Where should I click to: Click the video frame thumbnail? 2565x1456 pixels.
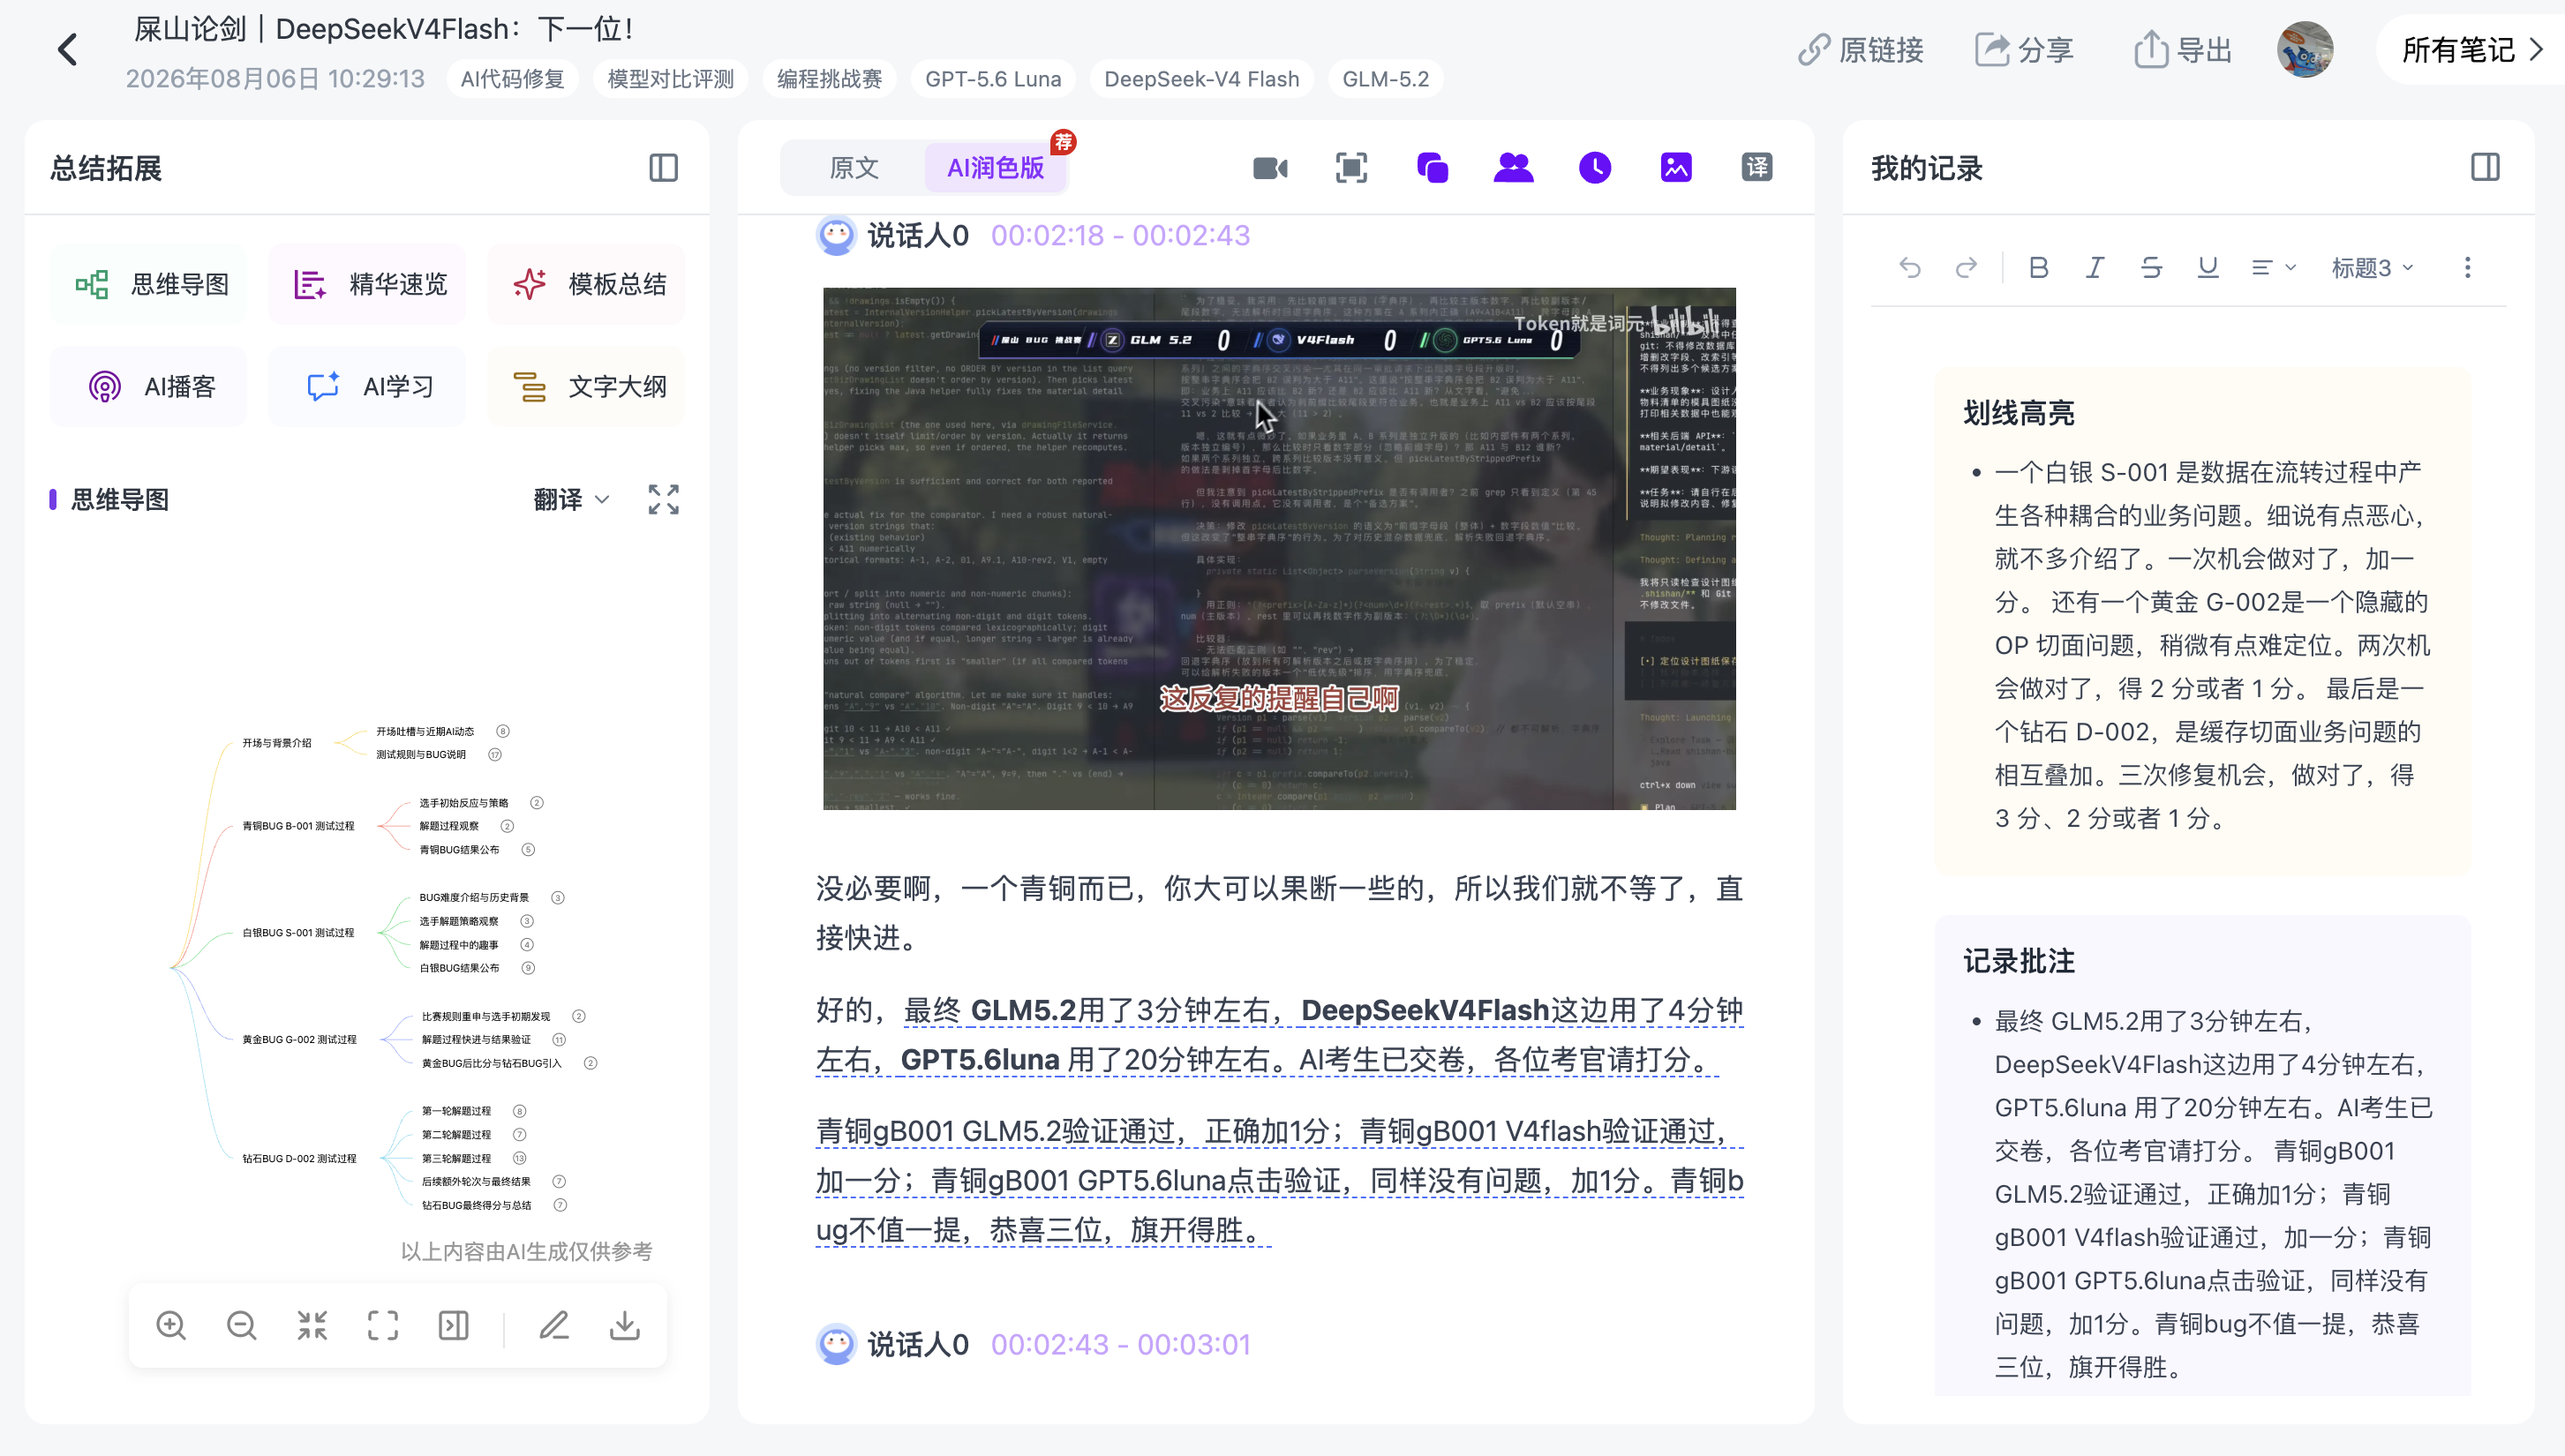click(1279, 549)
